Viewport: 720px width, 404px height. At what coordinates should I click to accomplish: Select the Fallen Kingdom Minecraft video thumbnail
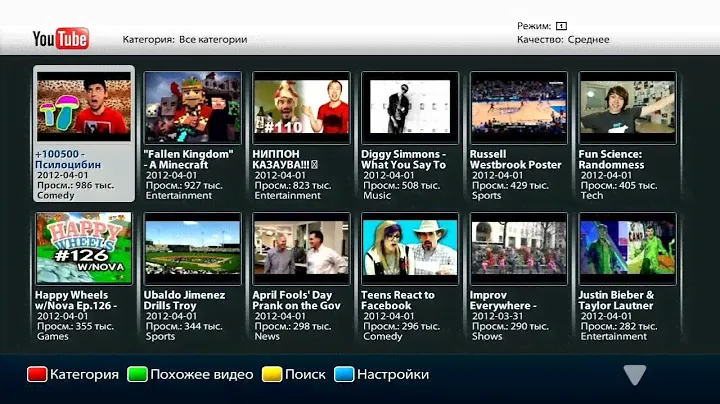coord(192,106)
